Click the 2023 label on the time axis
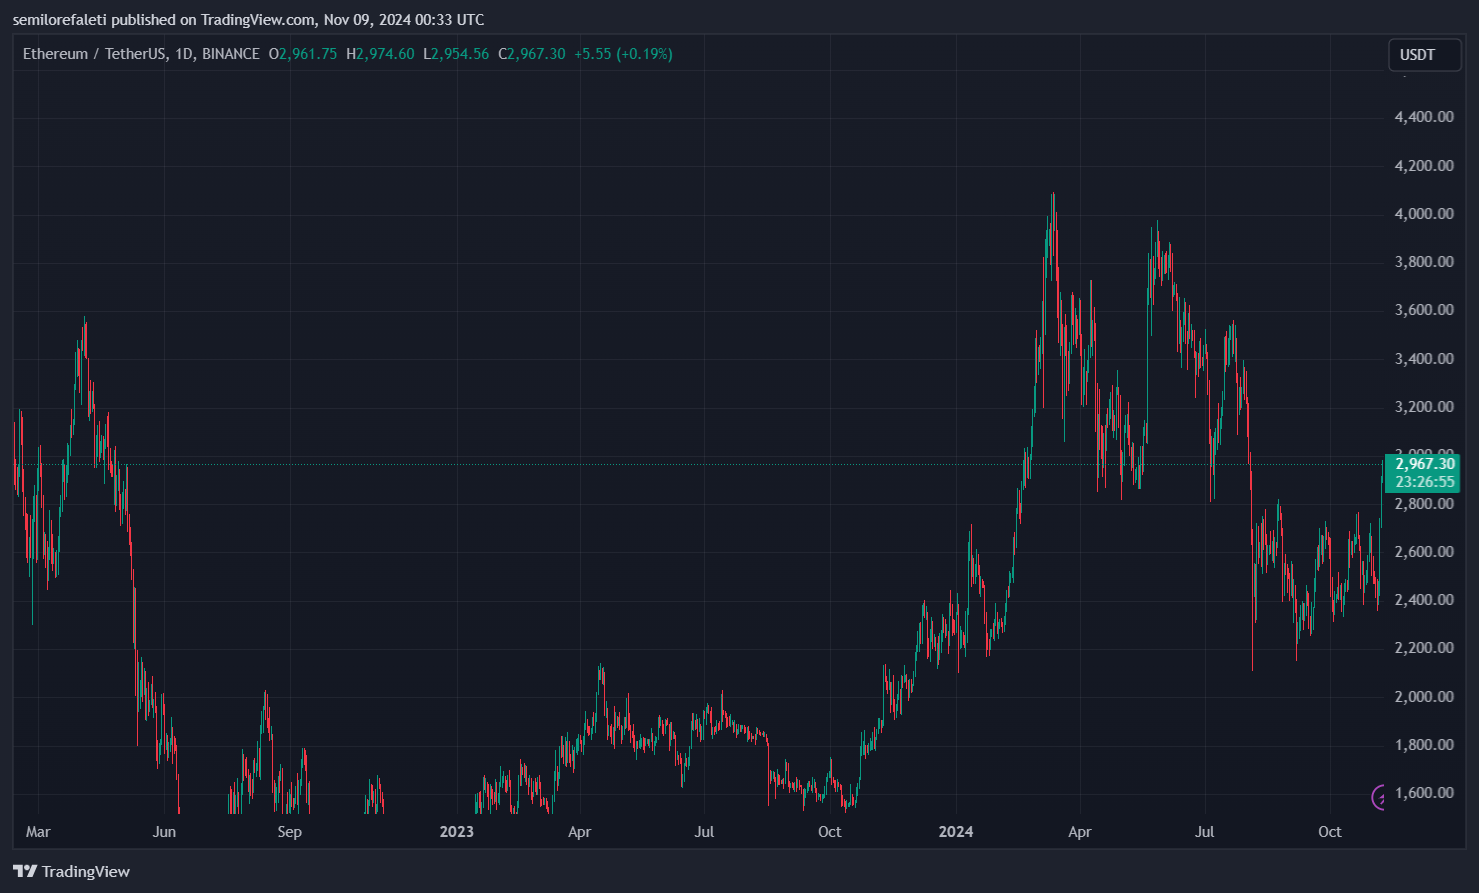The height and width of the screenshot is (893, 1479). click(x=456, y=831)
